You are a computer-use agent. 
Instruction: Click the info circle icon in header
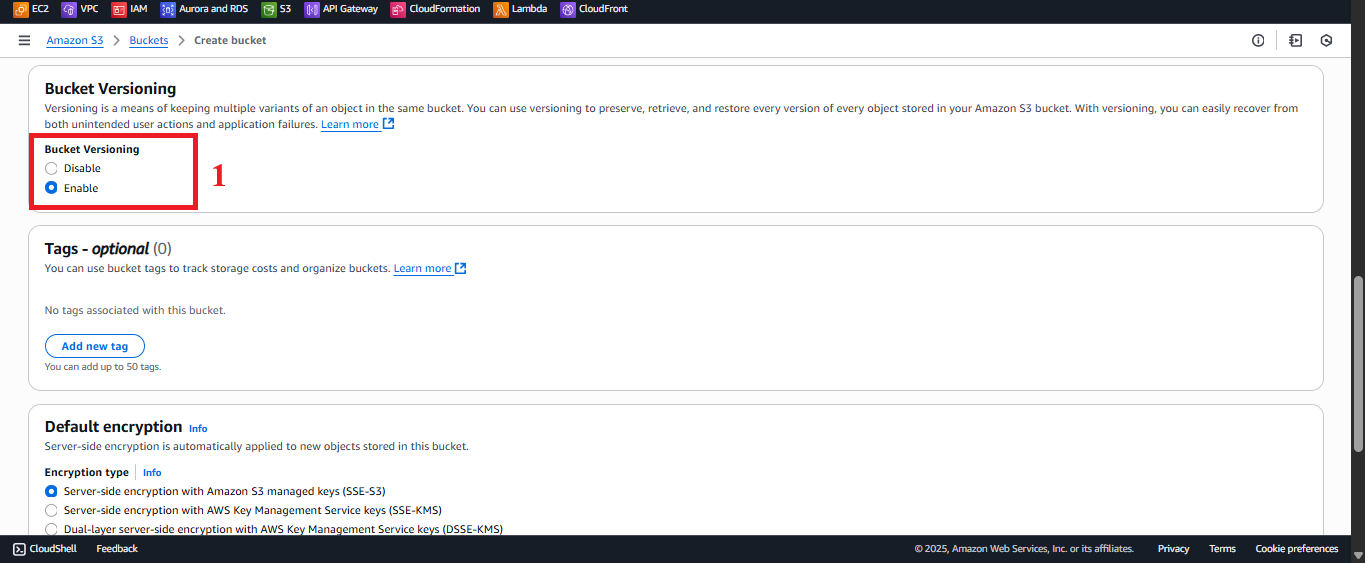point(1258,41)
